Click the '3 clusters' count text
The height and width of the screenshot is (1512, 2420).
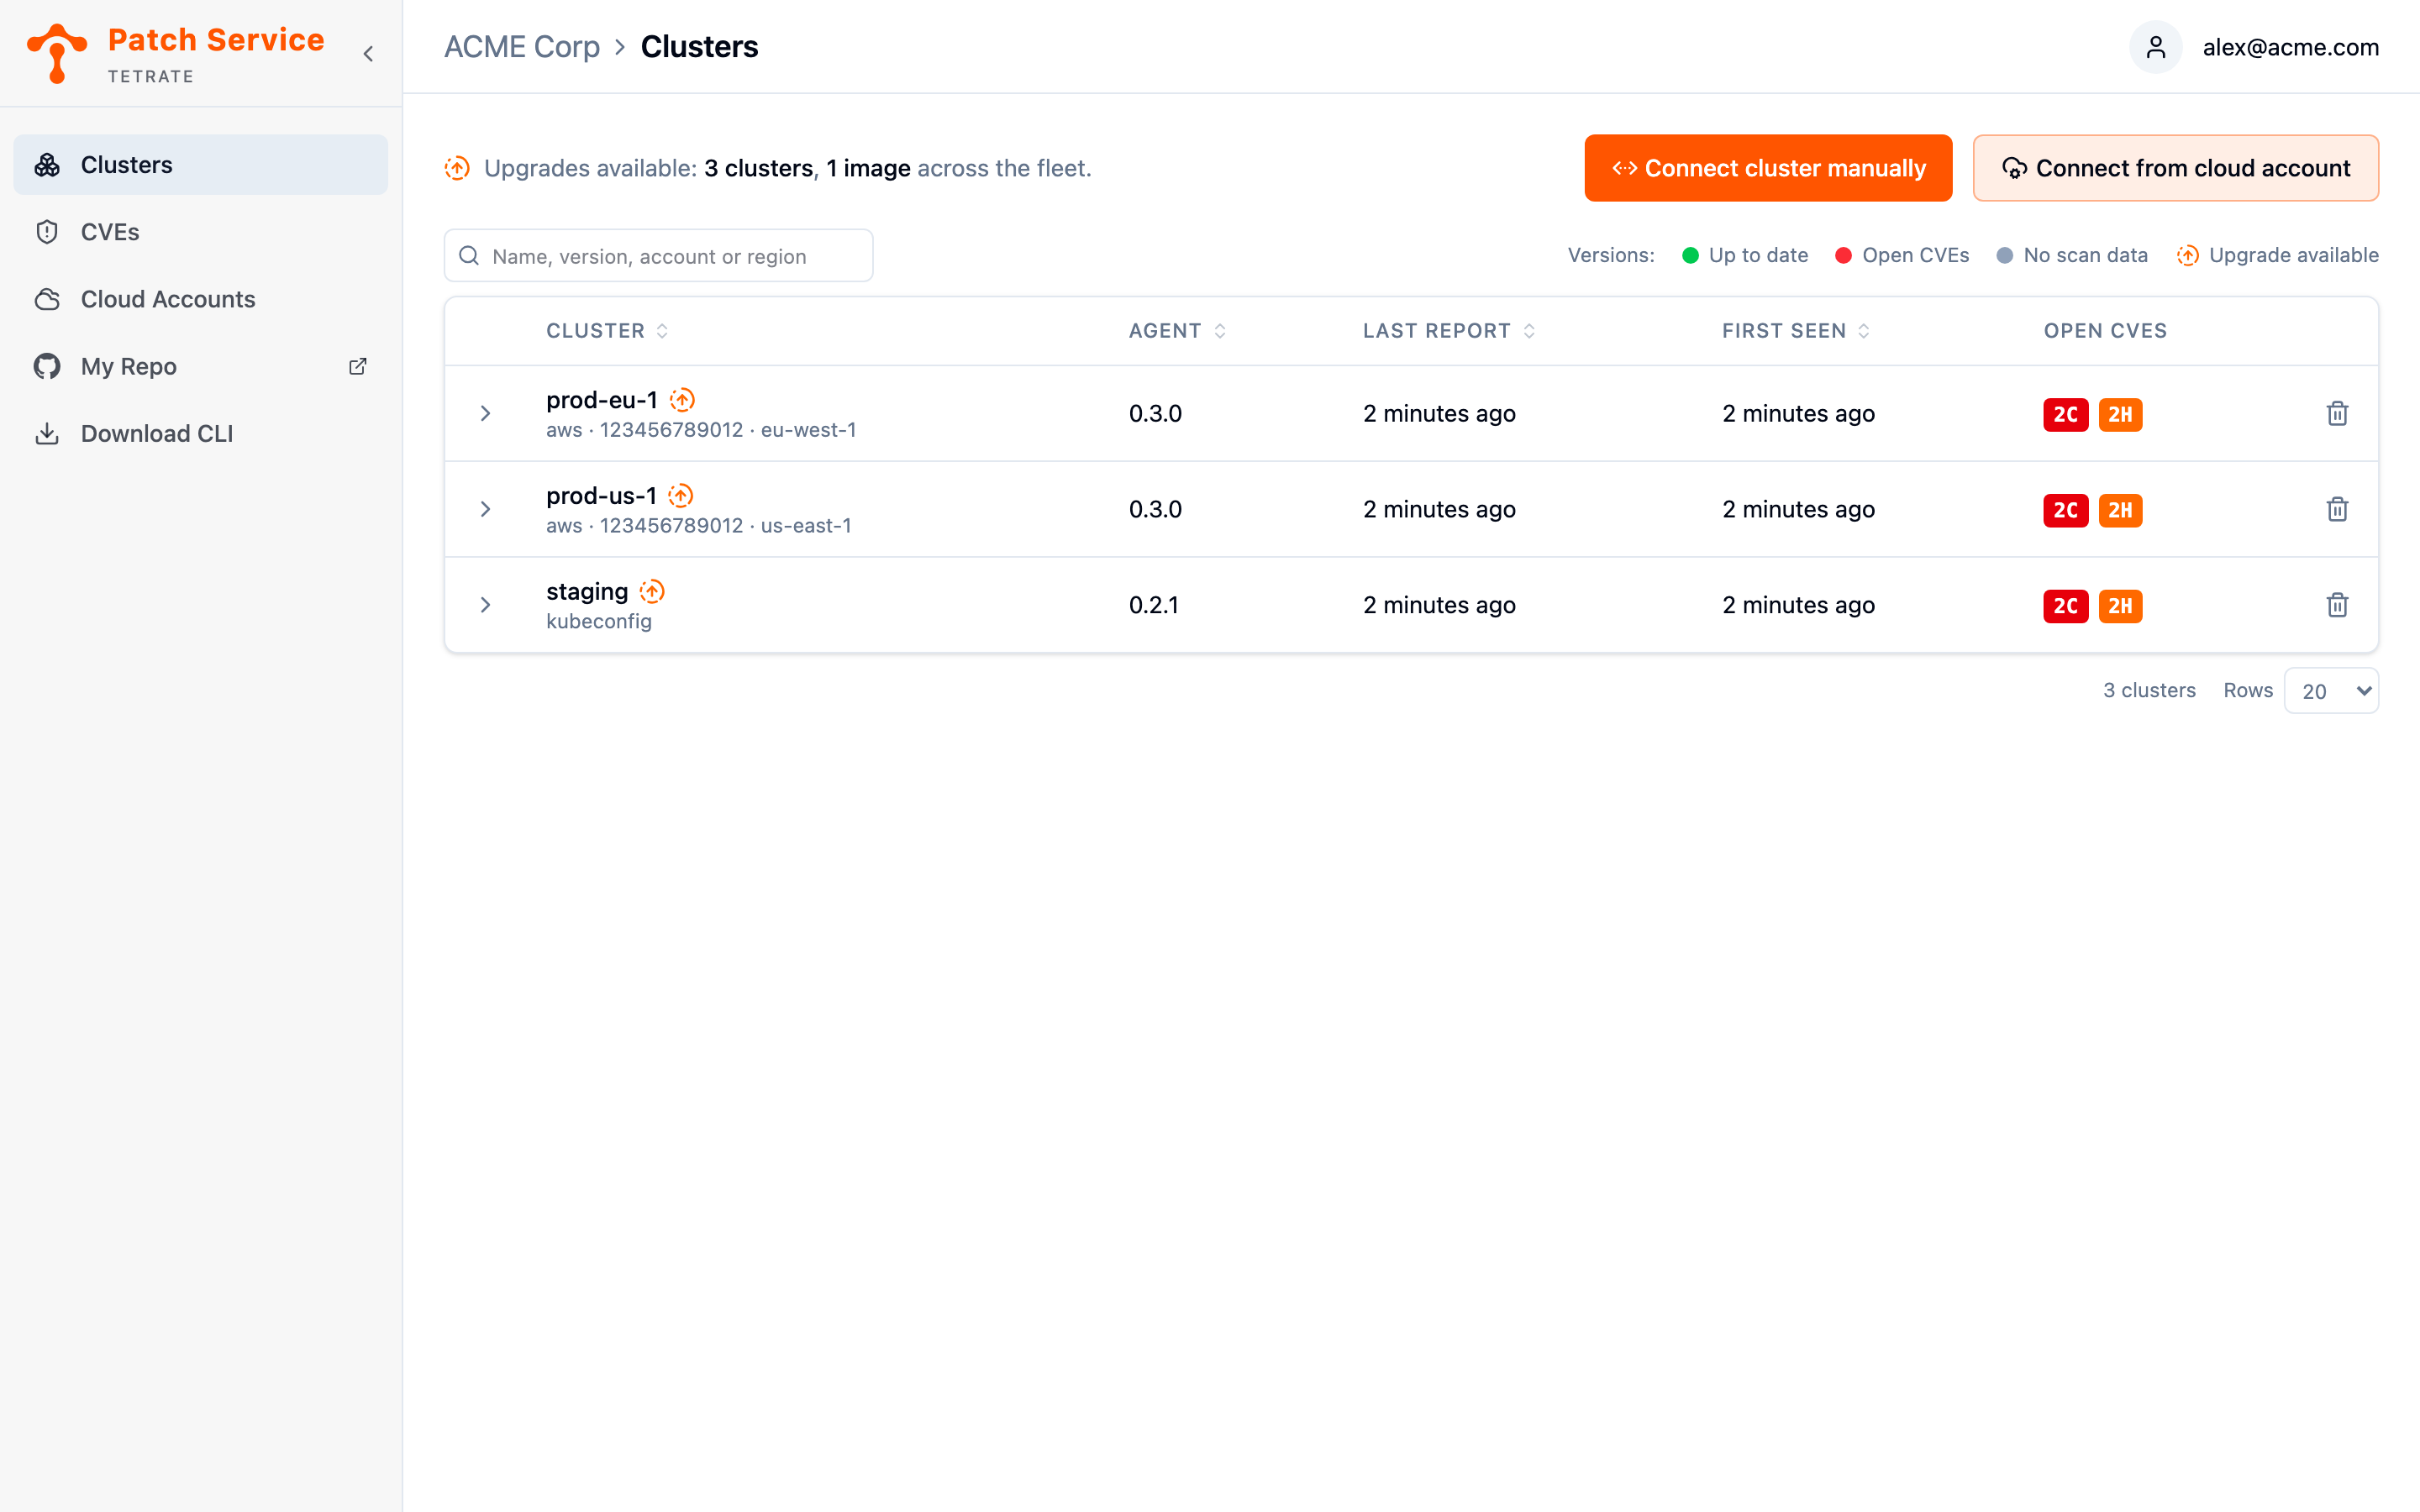(x=2149, y=690)
